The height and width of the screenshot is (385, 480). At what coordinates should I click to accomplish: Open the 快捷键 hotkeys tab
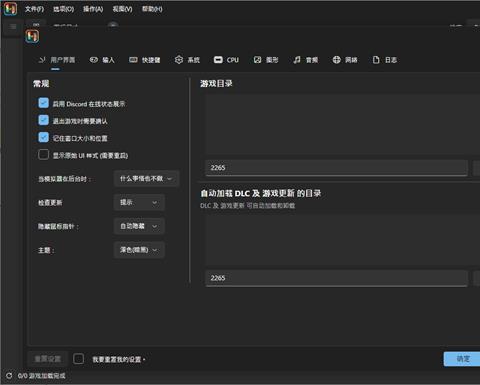point(145,60)
